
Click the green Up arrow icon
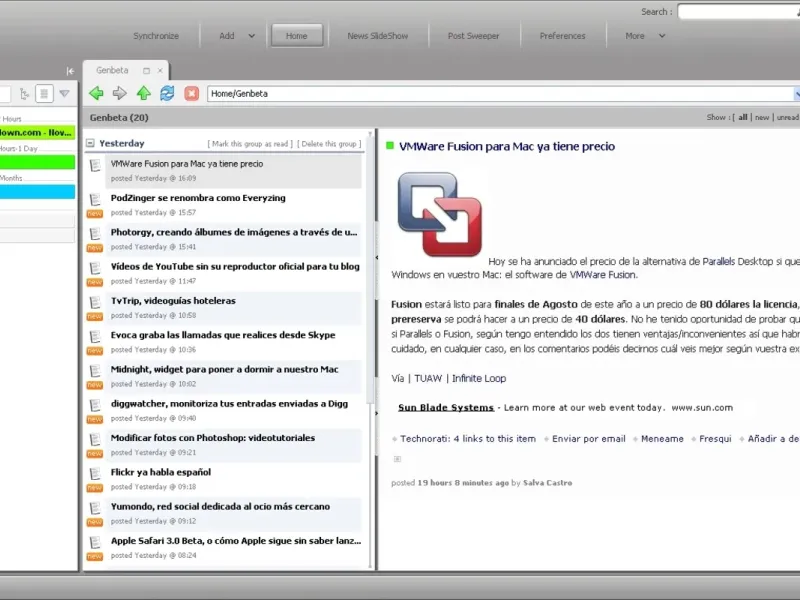(144, 93)
